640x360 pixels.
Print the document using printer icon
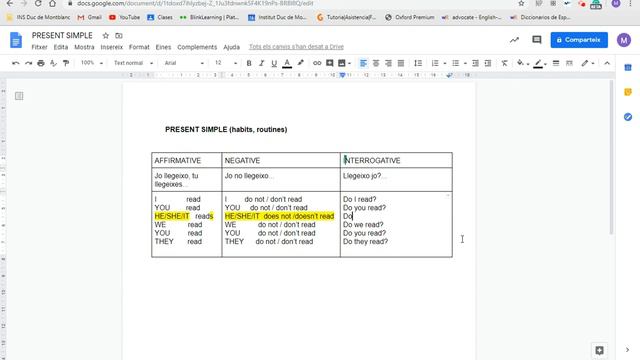pos(41,63)
